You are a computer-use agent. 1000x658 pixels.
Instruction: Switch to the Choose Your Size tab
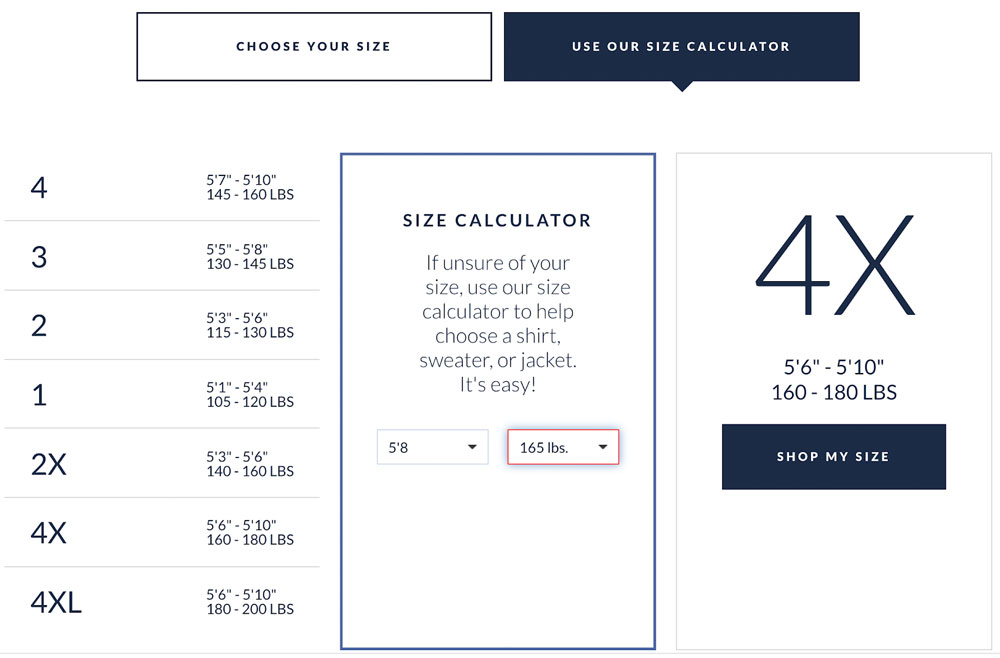(x=313, y=46)
